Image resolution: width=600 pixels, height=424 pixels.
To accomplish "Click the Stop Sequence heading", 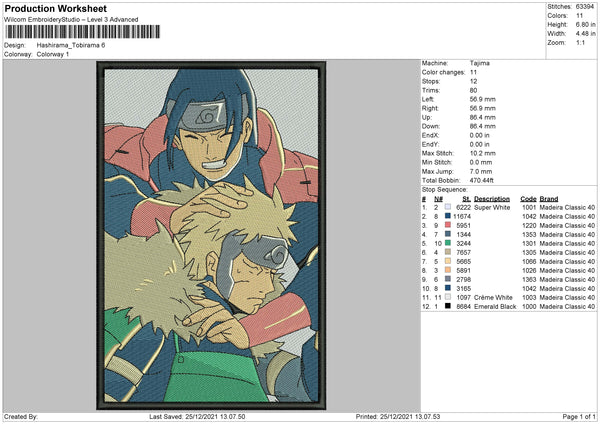I will 445,189.
